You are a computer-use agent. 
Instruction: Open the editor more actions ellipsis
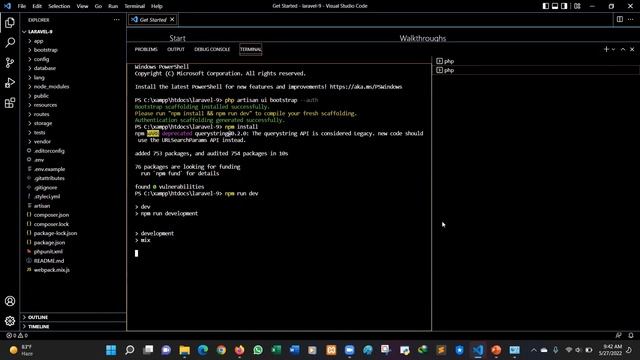tap(631, 19)
